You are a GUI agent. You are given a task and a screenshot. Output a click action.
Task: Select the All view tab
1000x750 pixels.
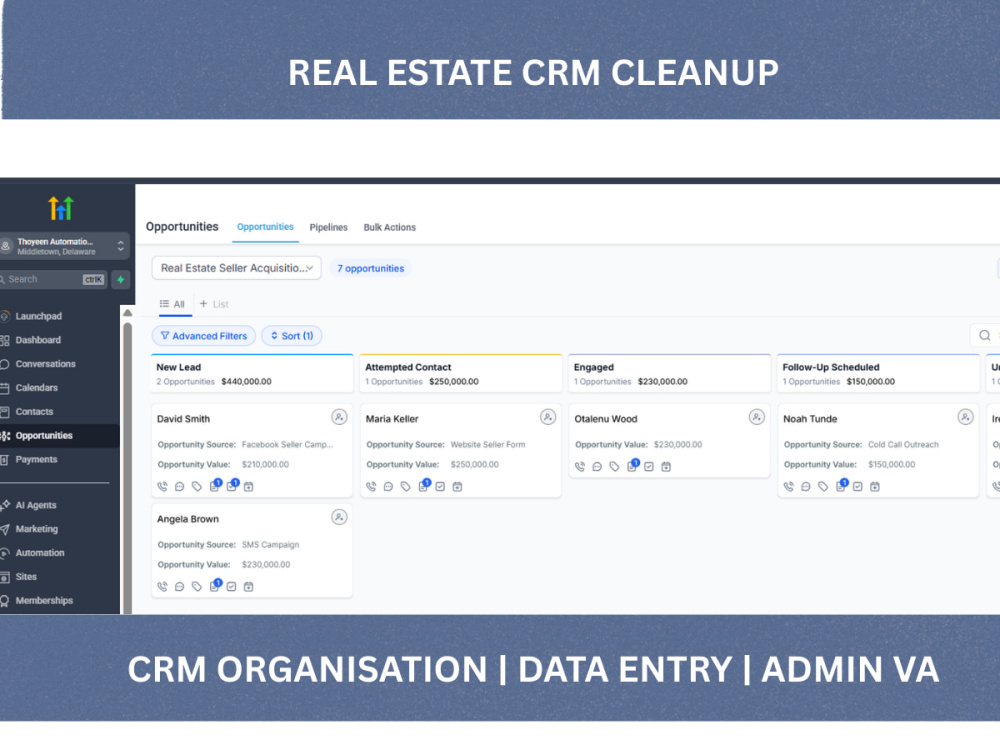tap(173, 304)
